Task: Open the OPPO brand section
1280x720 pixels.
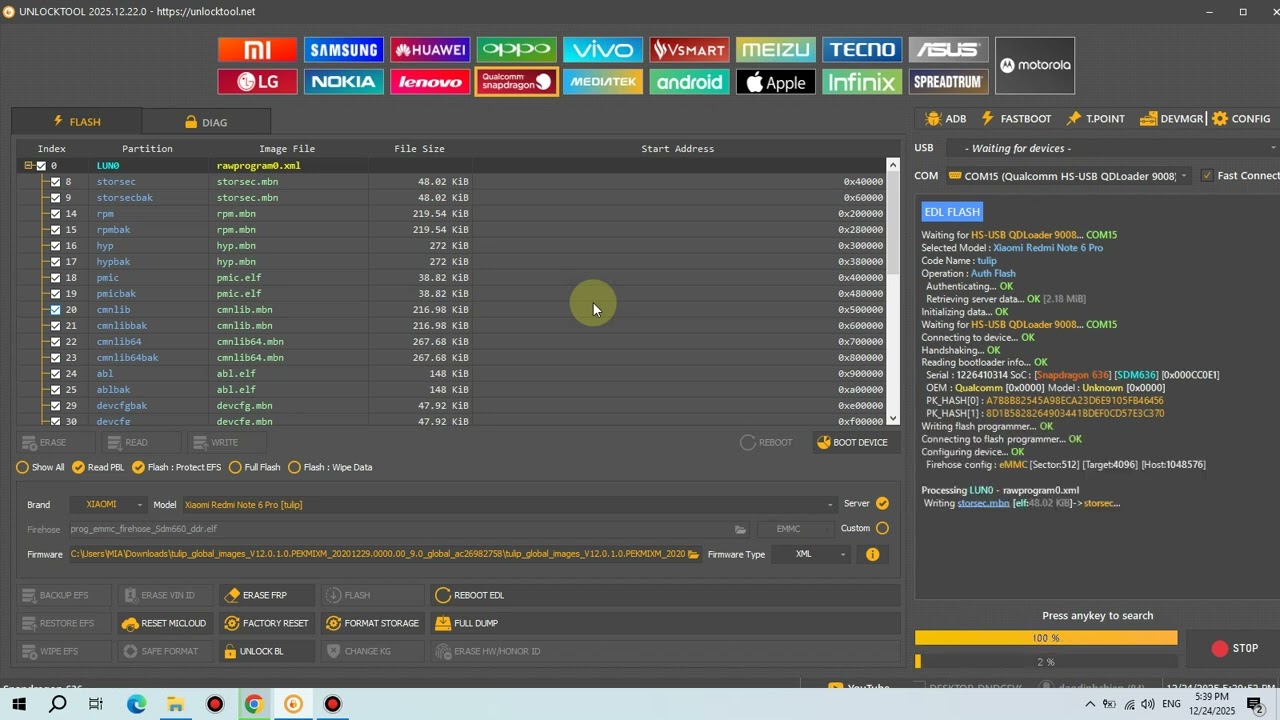Action: (x=516, y=50)
